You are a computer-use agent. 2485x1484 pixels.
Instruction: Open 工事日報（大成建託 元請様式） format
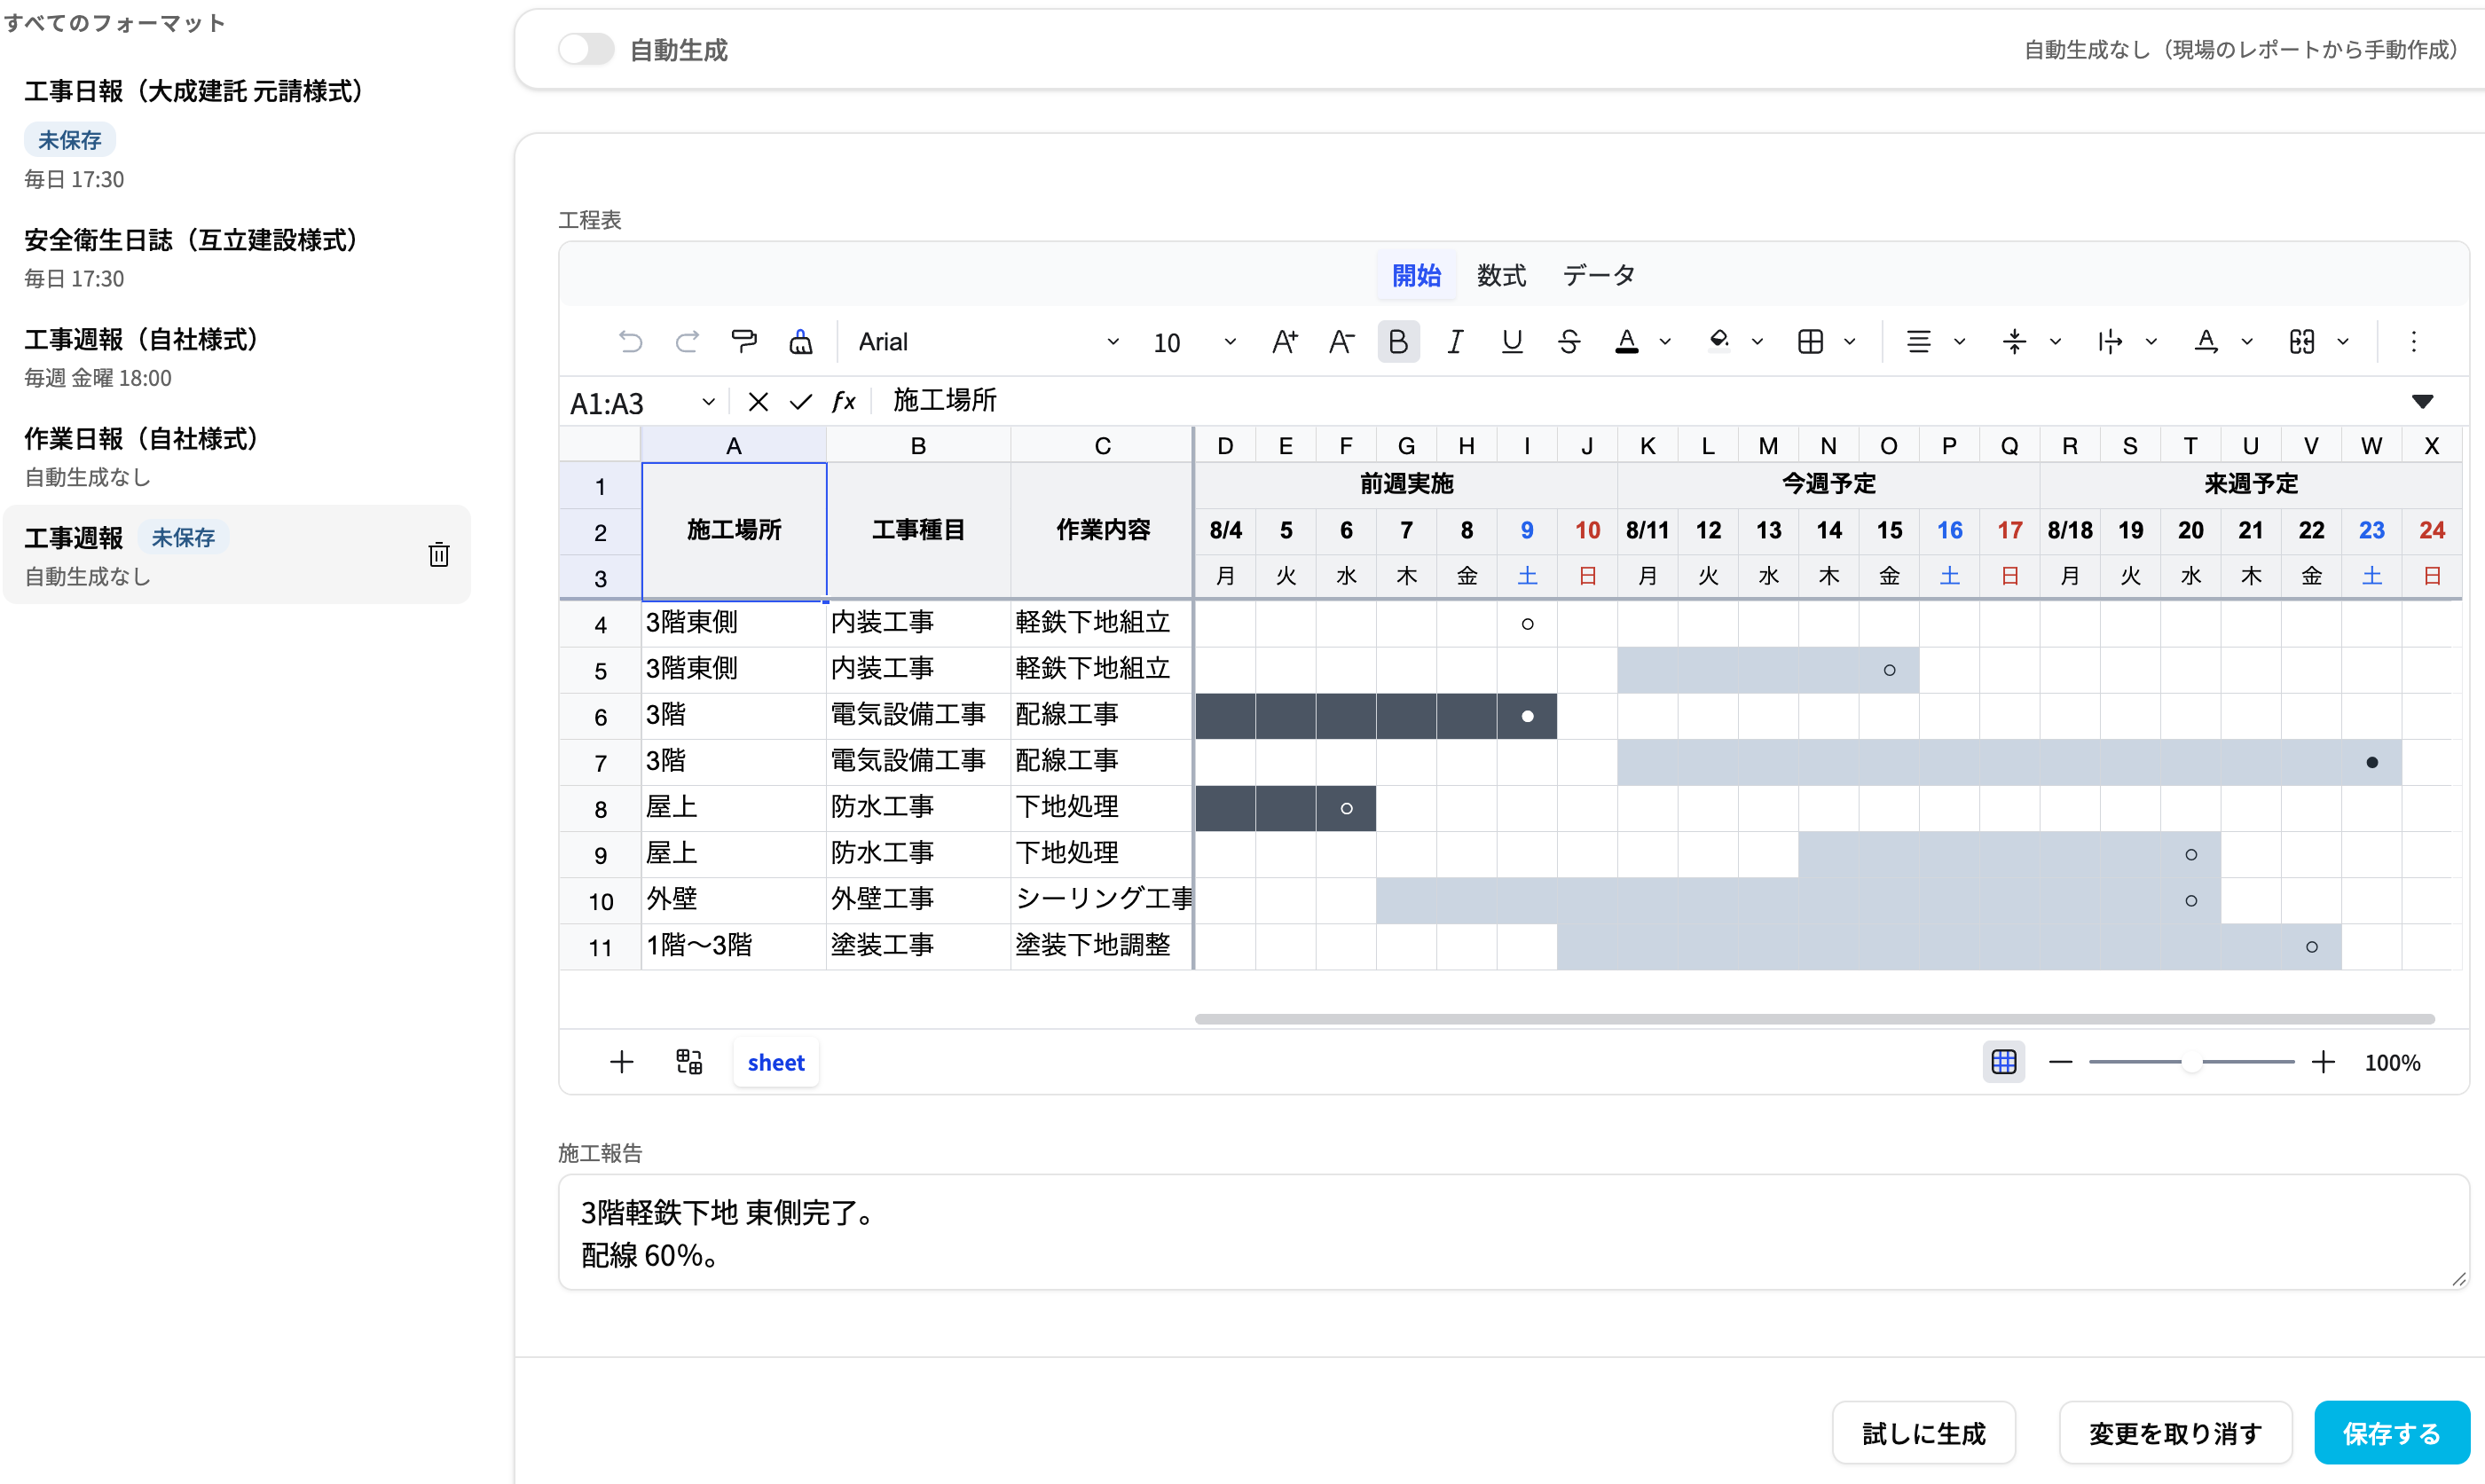pos(238,135)
